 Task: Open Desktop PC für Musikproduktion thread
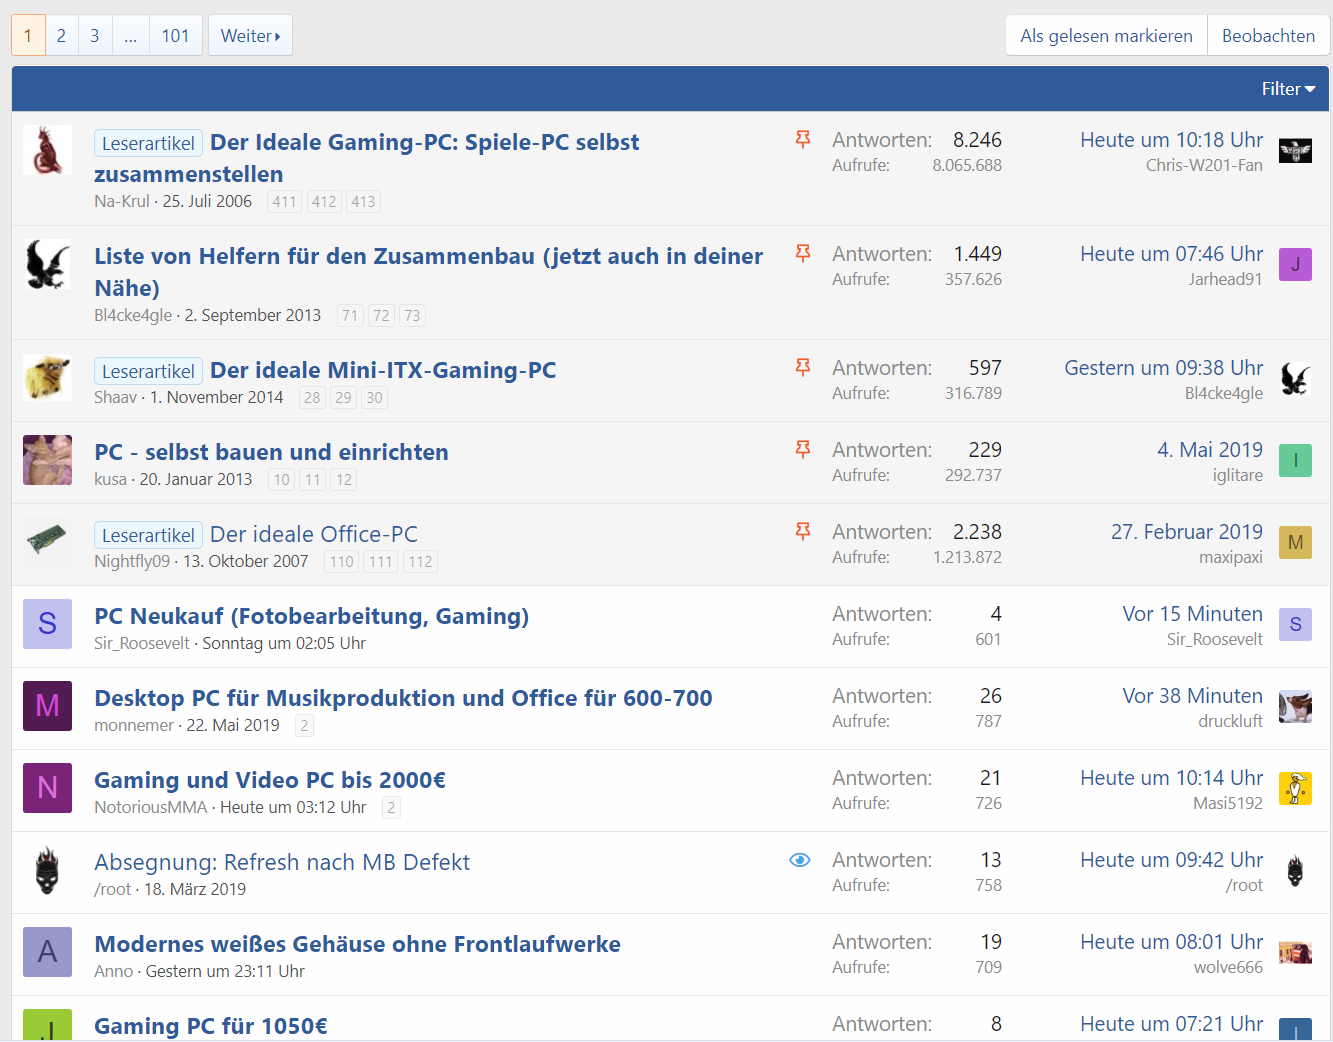pyautogui.click(x=403, y=698)
